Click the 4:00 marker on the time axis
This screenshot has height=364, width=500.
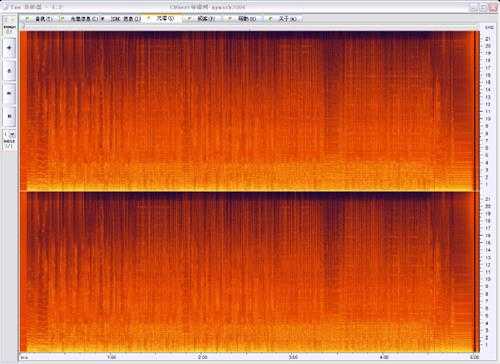[x=384, y=357]
